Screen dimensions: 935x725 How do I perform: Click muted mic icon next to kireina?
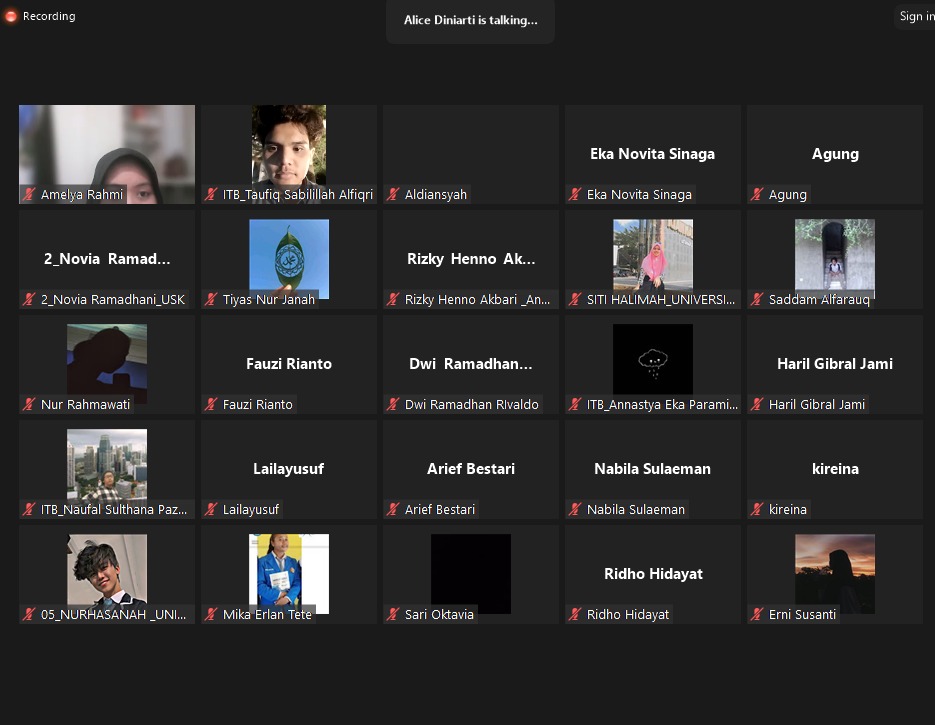pos(758,510)
